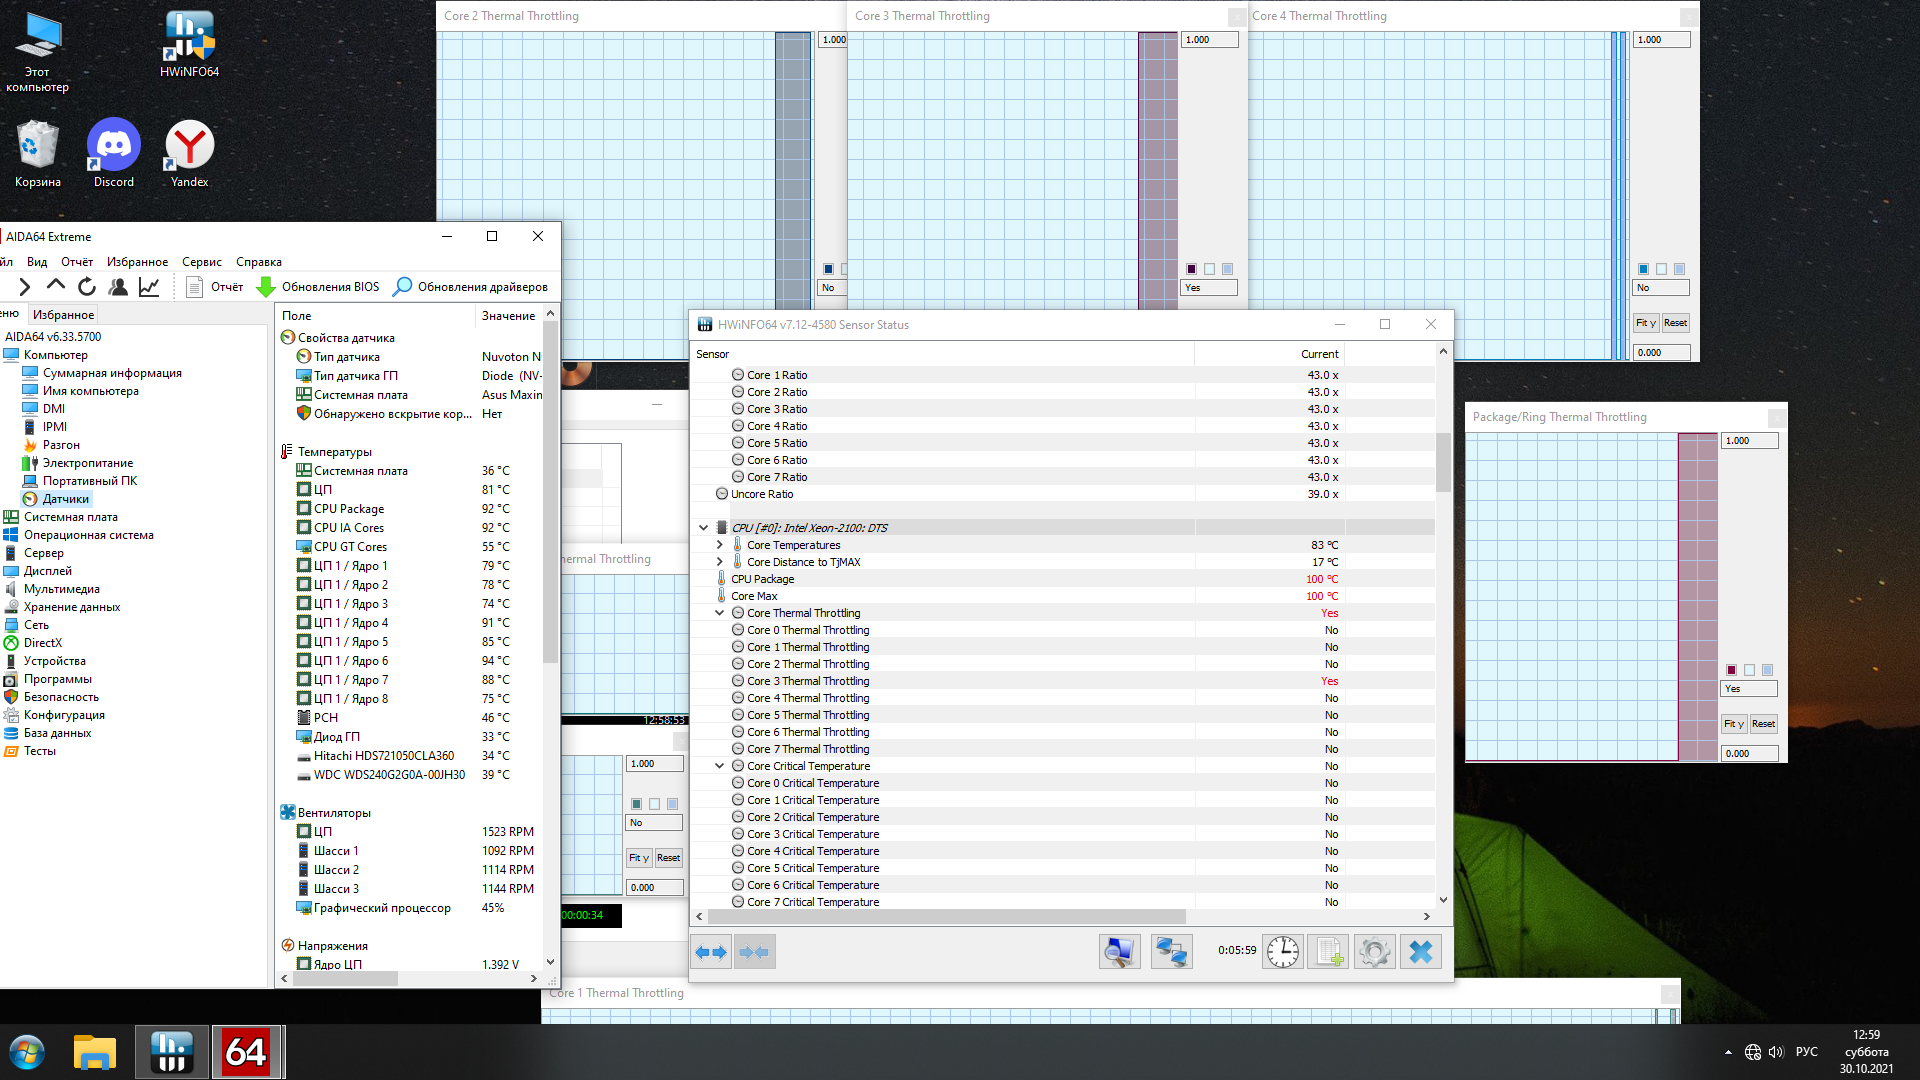The image size is (1920, 1080).
Task: Open the AIDA64 graph chart icon
Action: tap(149, 287)
